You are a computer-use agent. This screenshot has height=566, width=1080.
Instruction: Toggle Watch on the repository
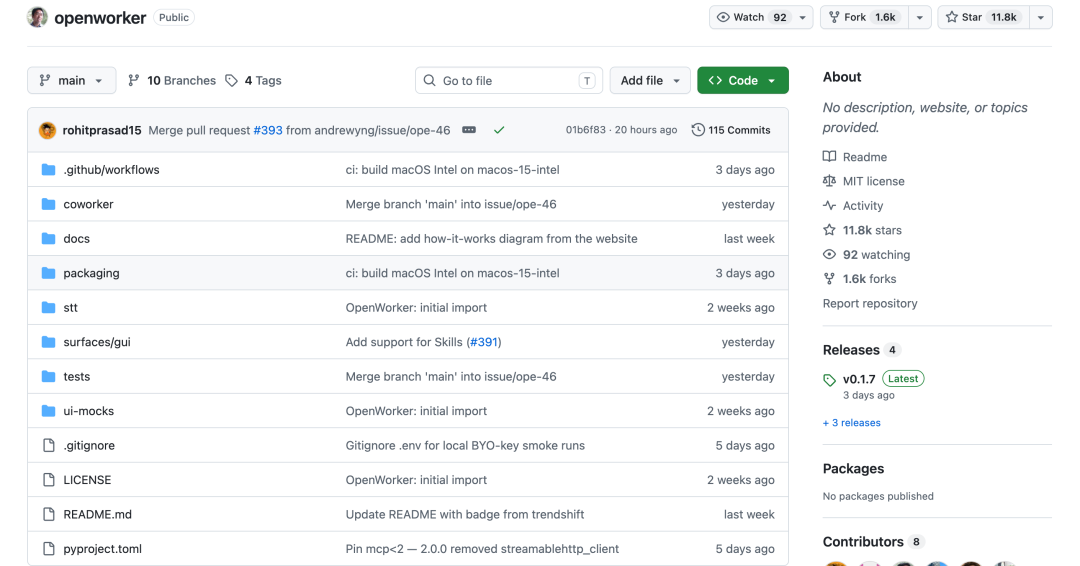[752, 17]
